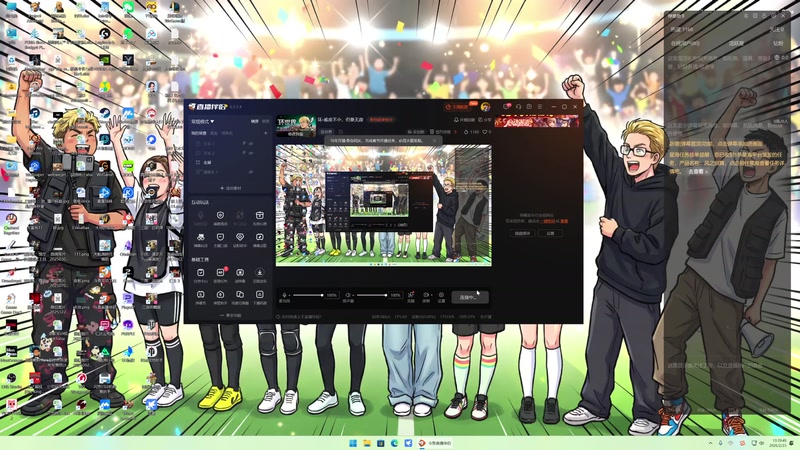
Task: Edit the second source in the scene list
Action: click(x=244, y=153)
